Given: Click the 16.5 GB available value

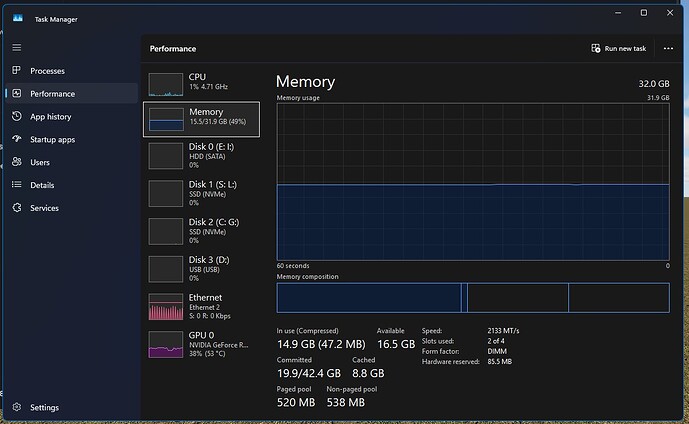Looking at the screenshot, I should pyautogui.click(x=396, y=344).
